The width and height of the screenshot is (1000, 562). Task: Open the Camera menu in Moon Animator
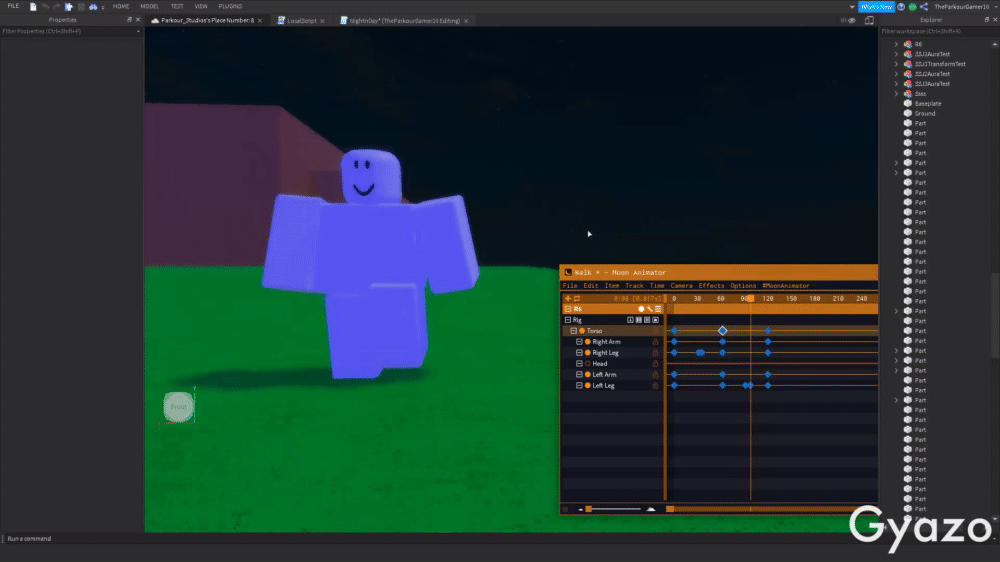point(681,286)
